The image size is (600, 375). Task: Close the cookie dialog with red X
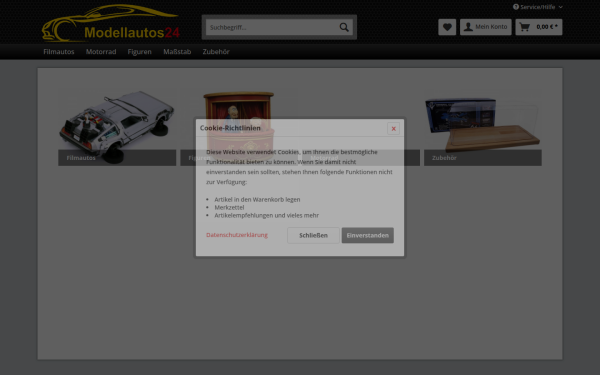pyautogui.click(x=393, y=129)
